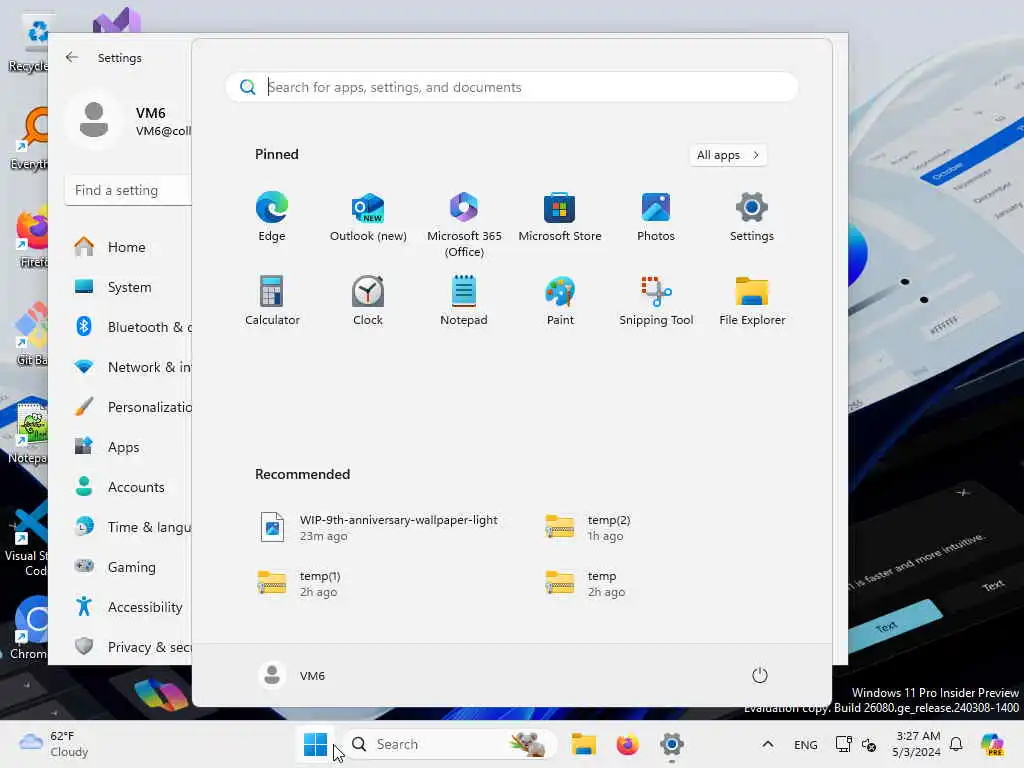Open Personalization settings category
This screenshot has width=1024, height=768.
[x=131, y=407]
